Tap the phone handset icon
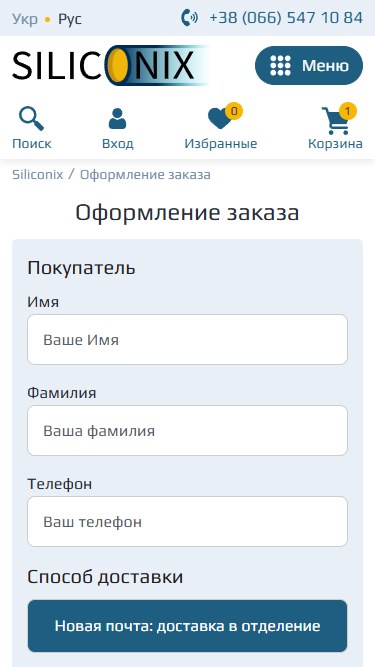Image resolution: width=375 pixels, height=667 pixels. [x=189, y=18]
